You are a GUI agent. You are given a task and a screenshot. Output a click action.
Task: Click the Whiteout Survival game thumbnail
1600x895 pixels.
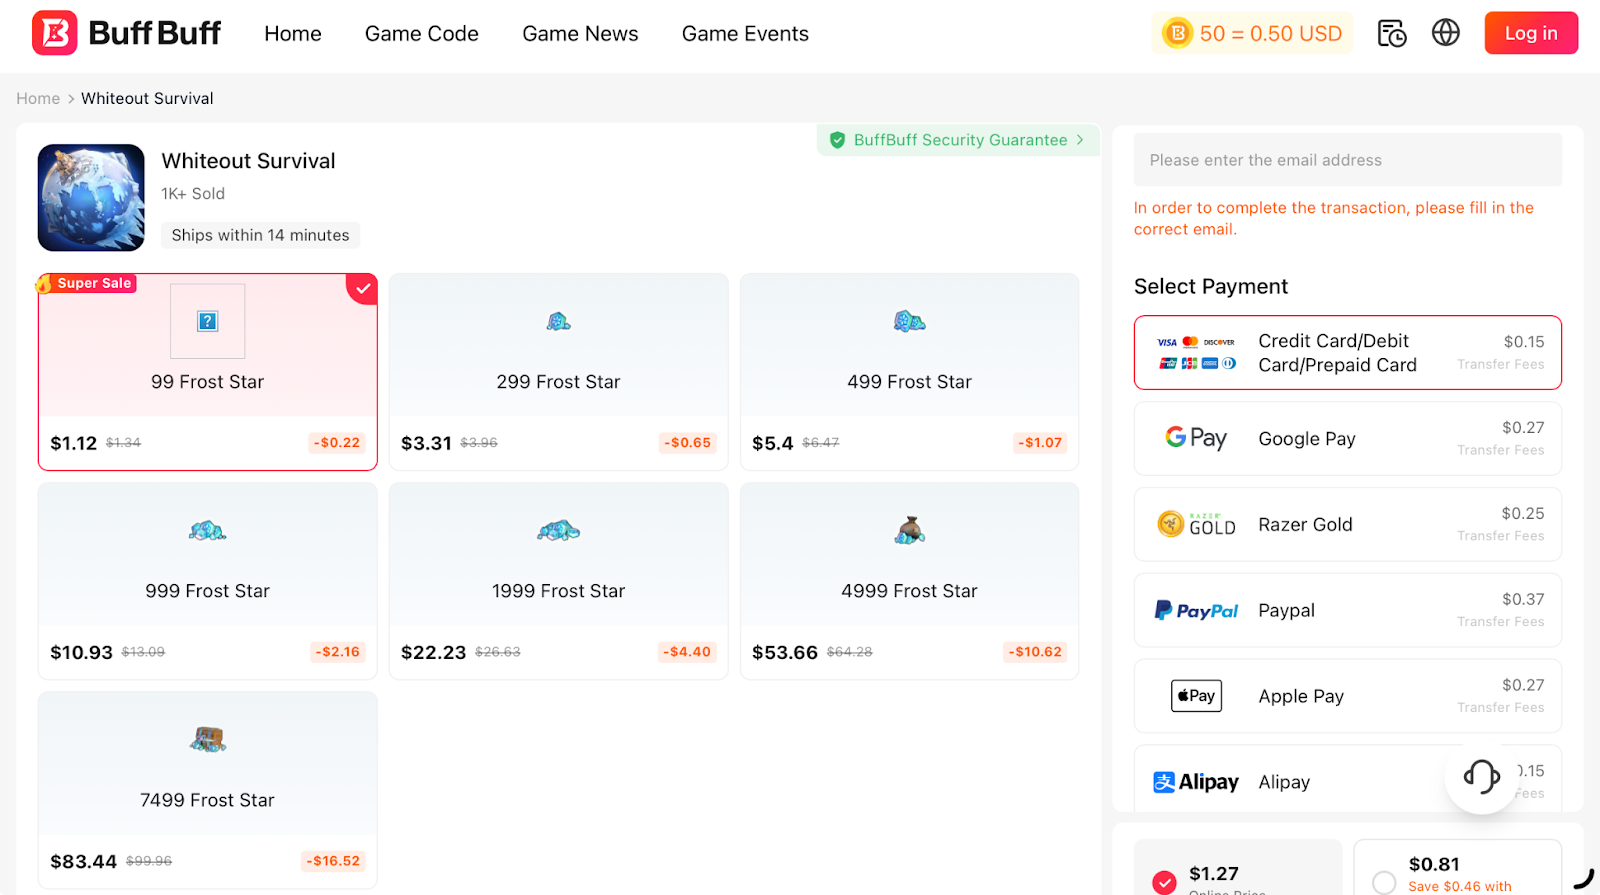(91, 198)
